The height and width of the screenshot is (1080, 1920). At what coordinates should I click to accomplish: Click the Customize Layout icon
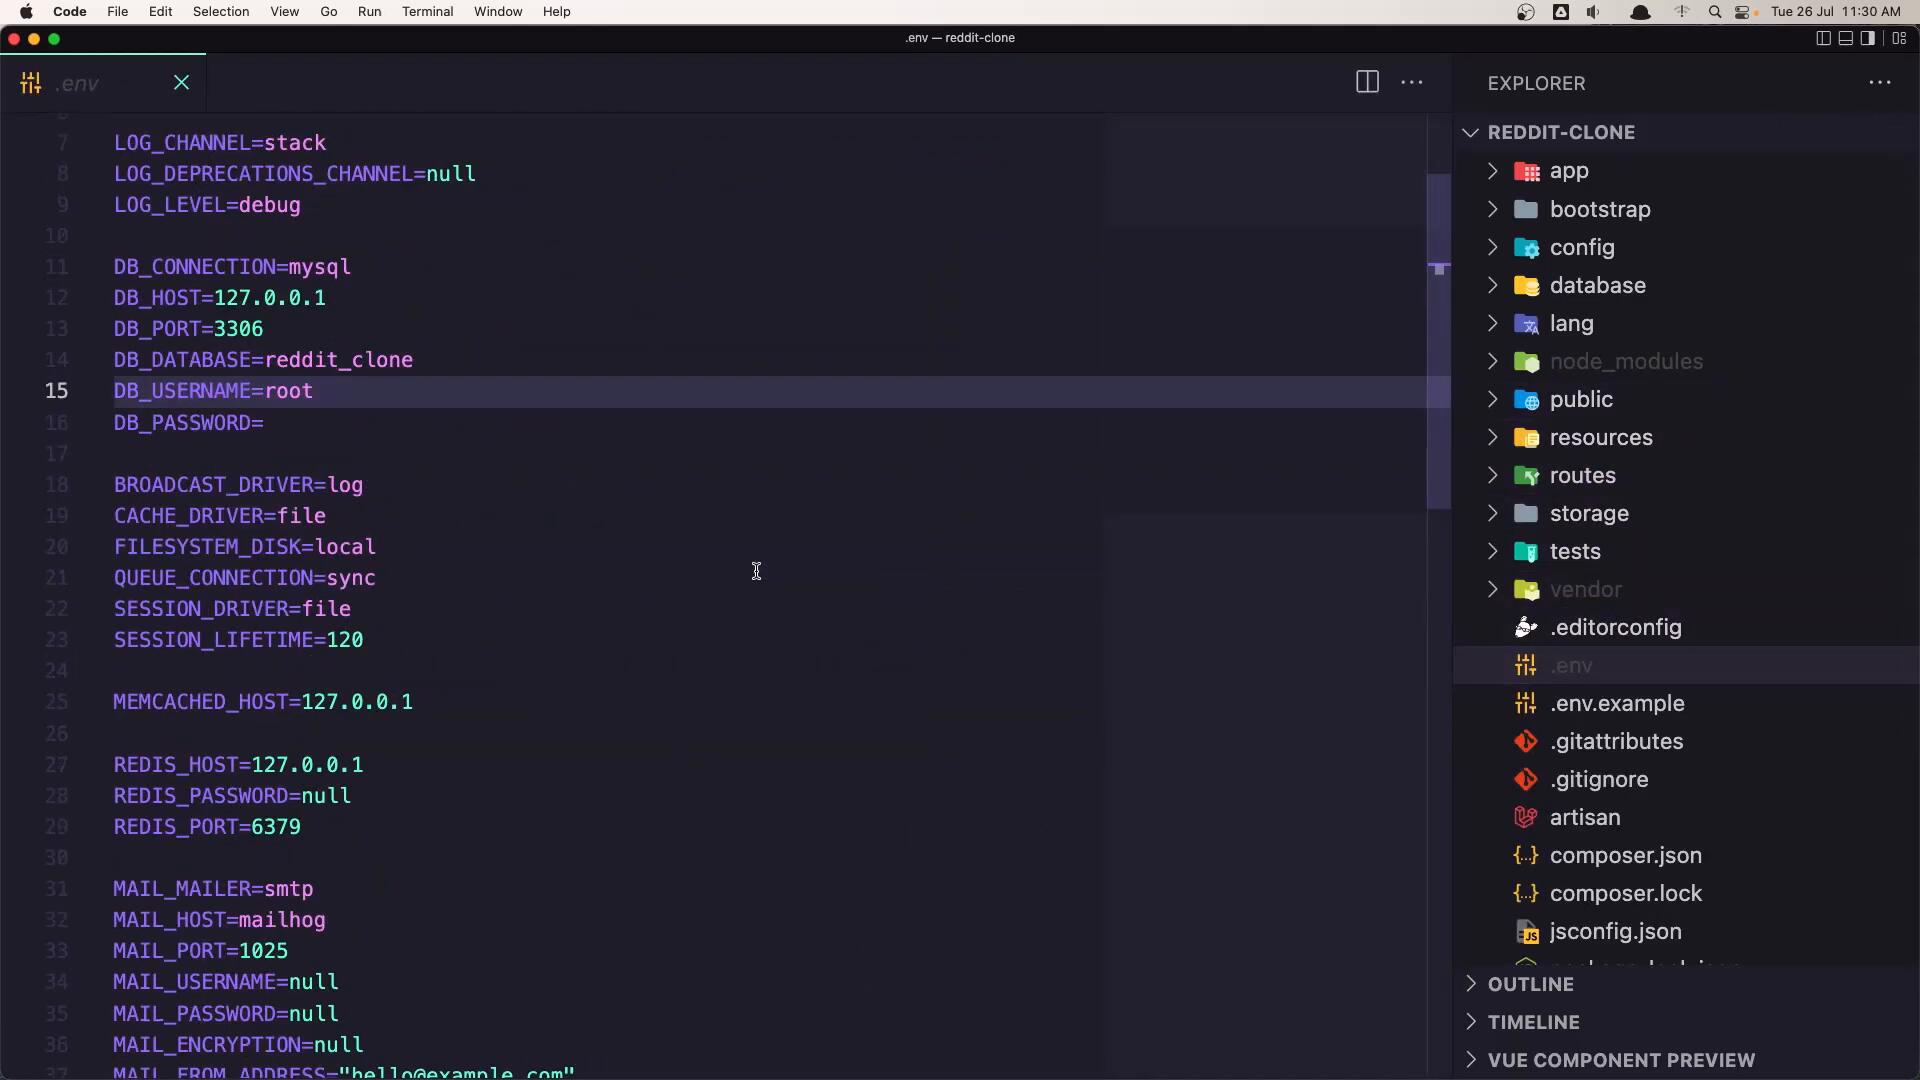click(x=1899, y=38)
